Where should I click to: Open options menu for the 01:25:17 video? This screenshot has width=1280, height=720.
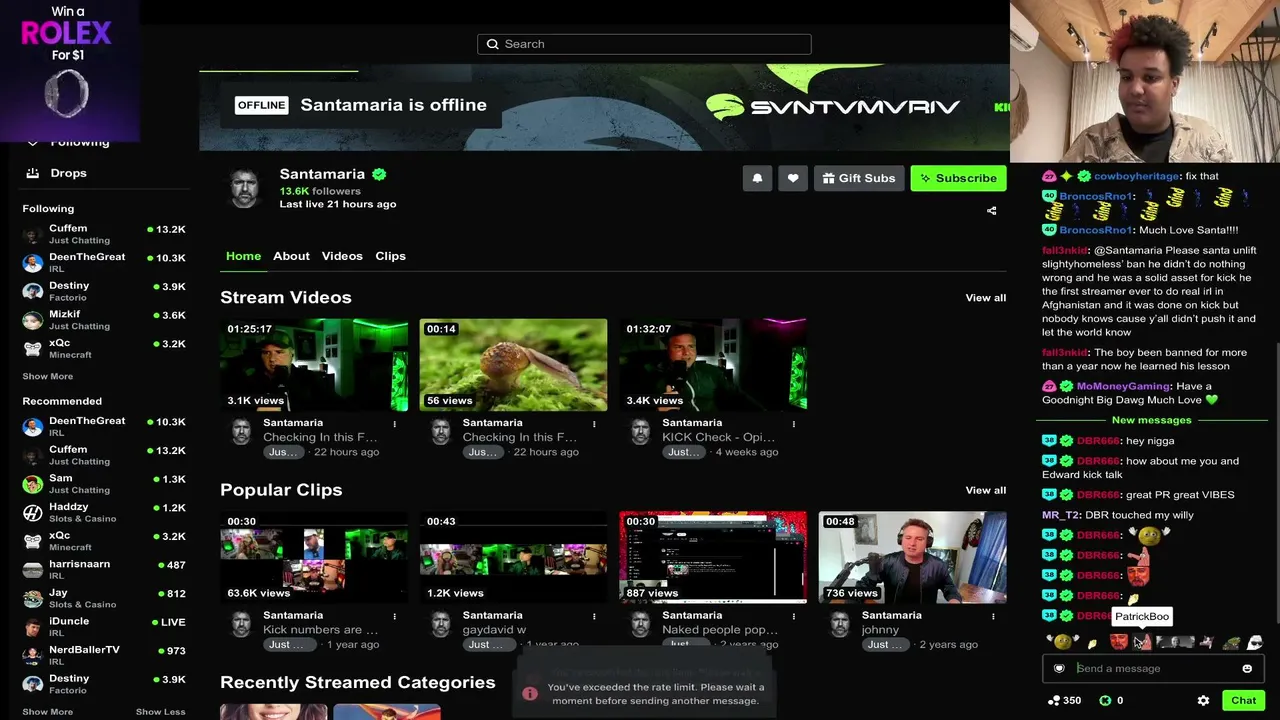coord(395,424)
